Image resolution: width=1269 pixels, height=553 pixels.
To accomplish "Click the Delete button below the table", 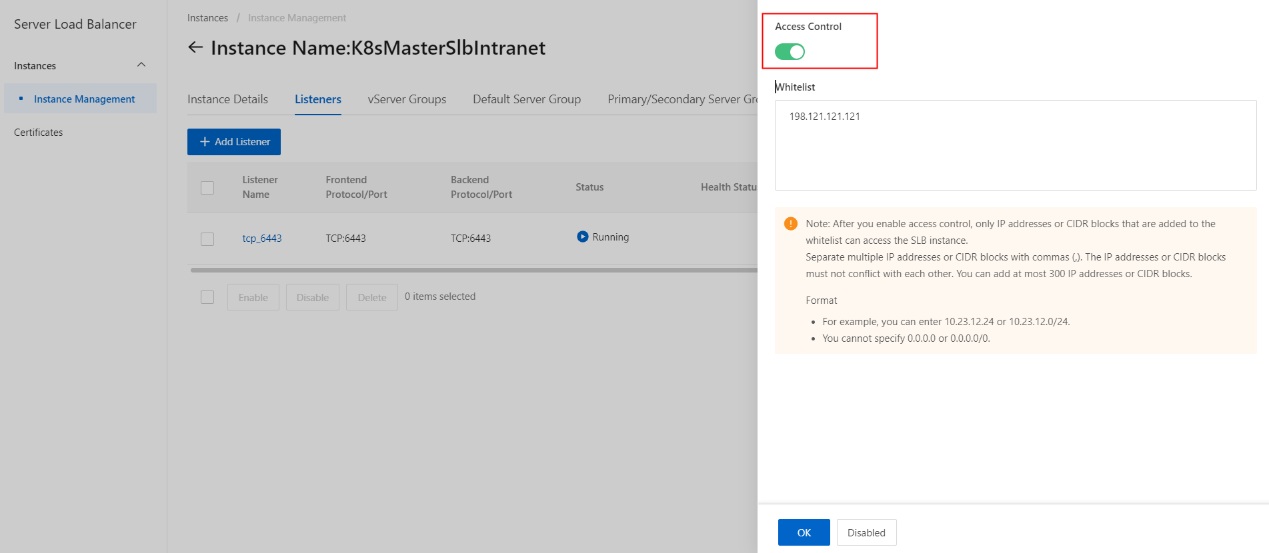I will coord(372,297).
